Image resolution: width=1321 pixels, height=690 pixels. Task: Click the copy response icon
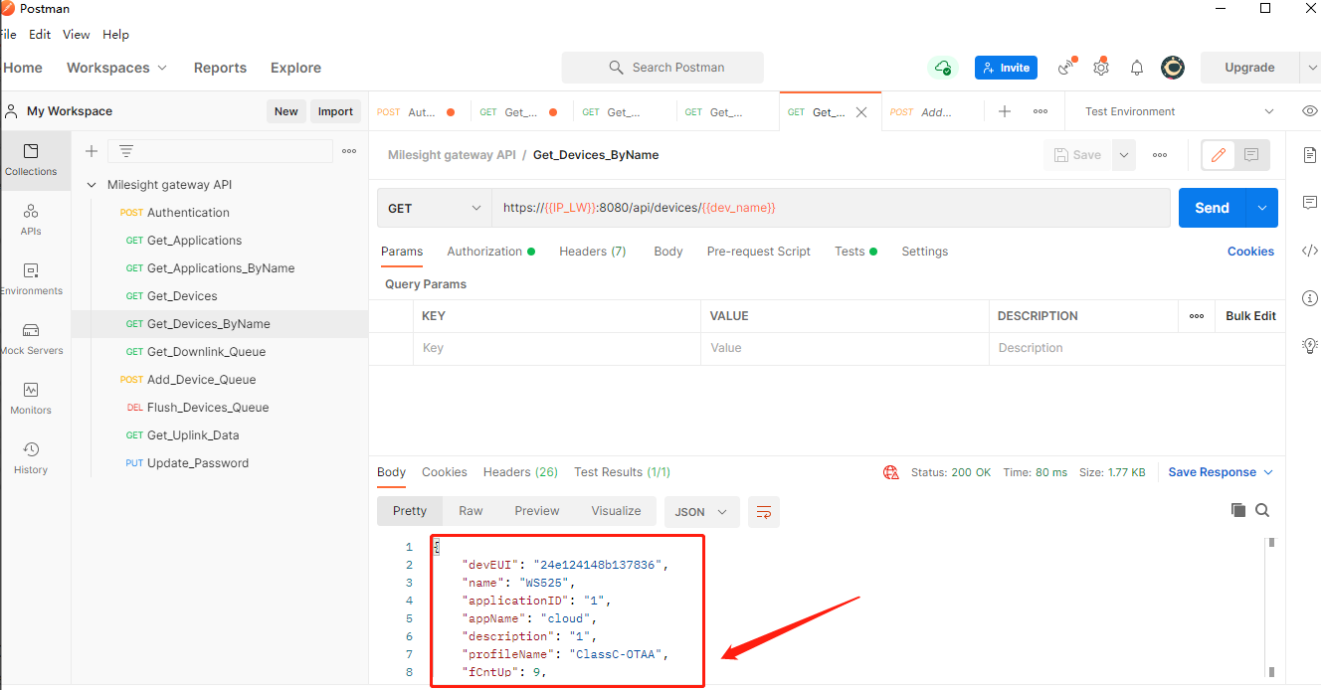tap(1238, 510)
